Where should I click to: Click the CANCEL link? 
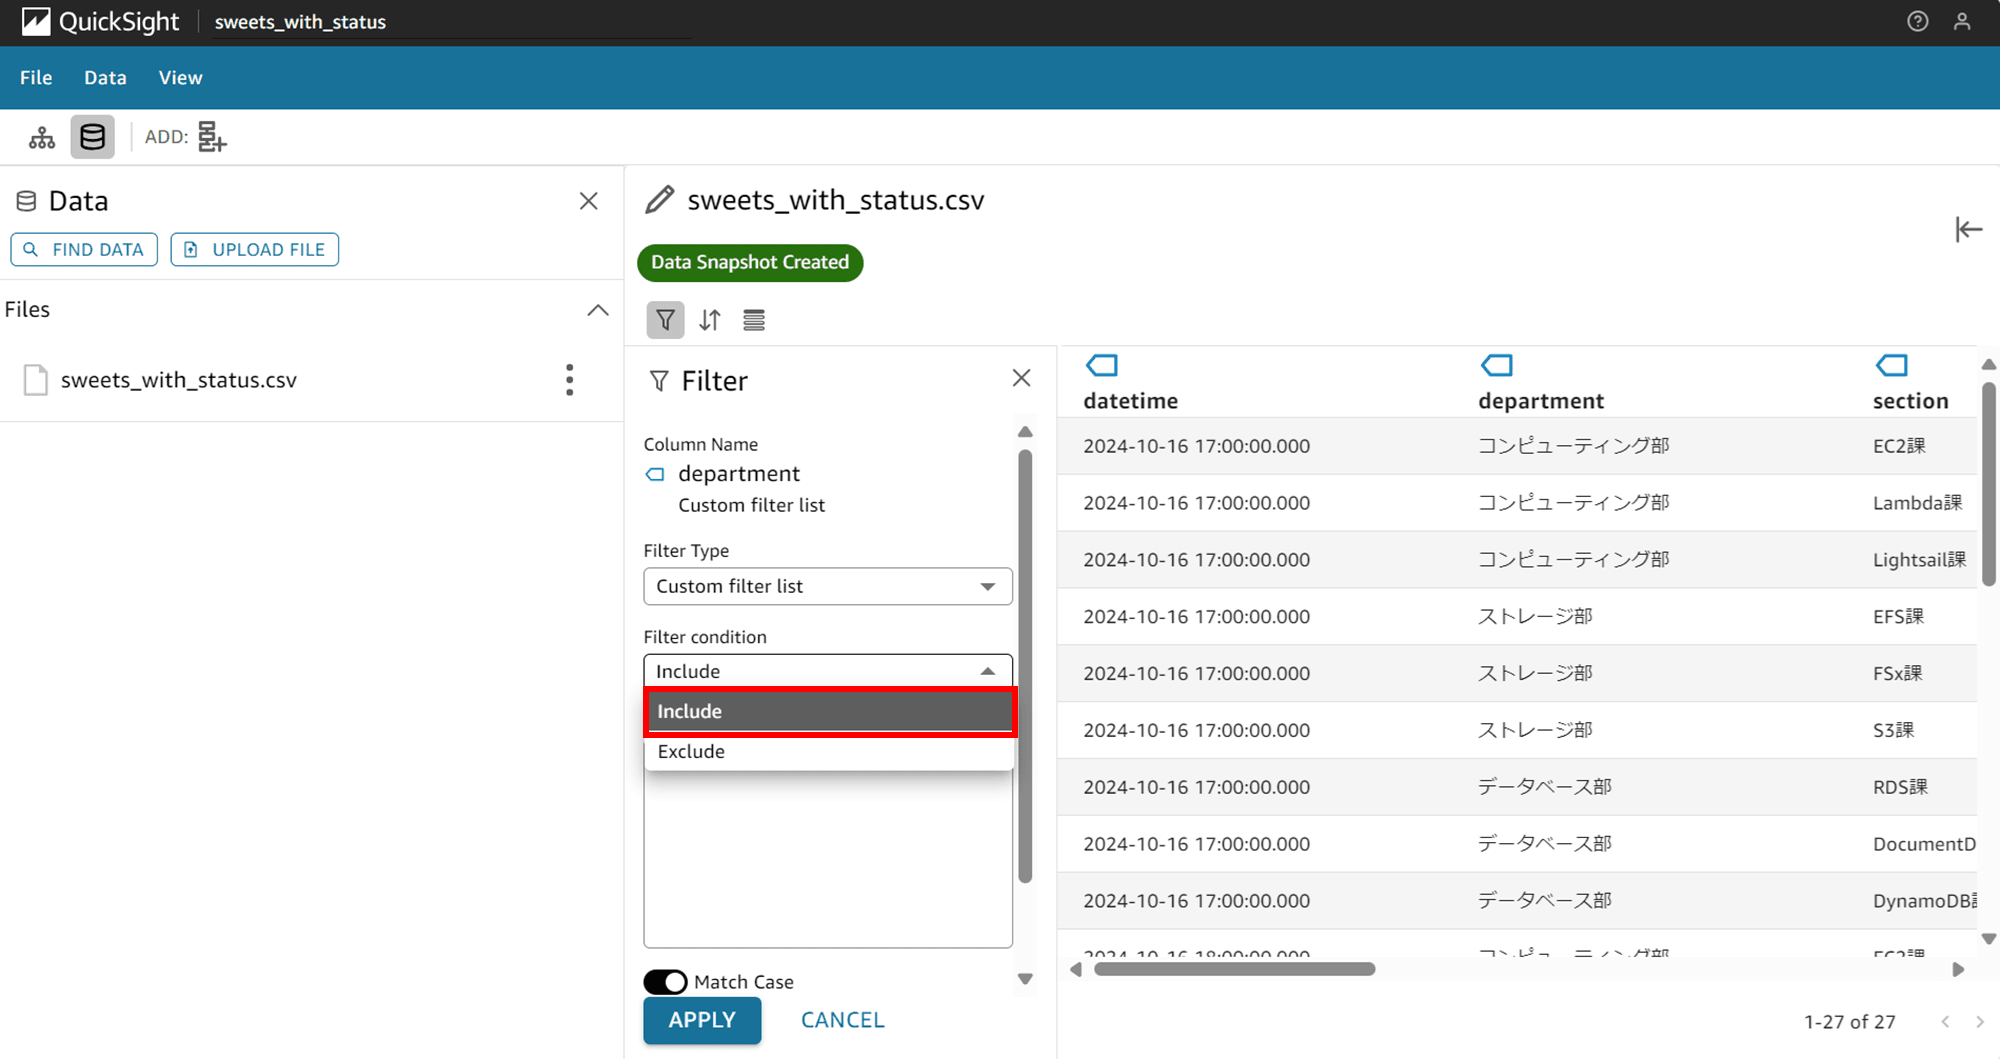coord(843,1020)
